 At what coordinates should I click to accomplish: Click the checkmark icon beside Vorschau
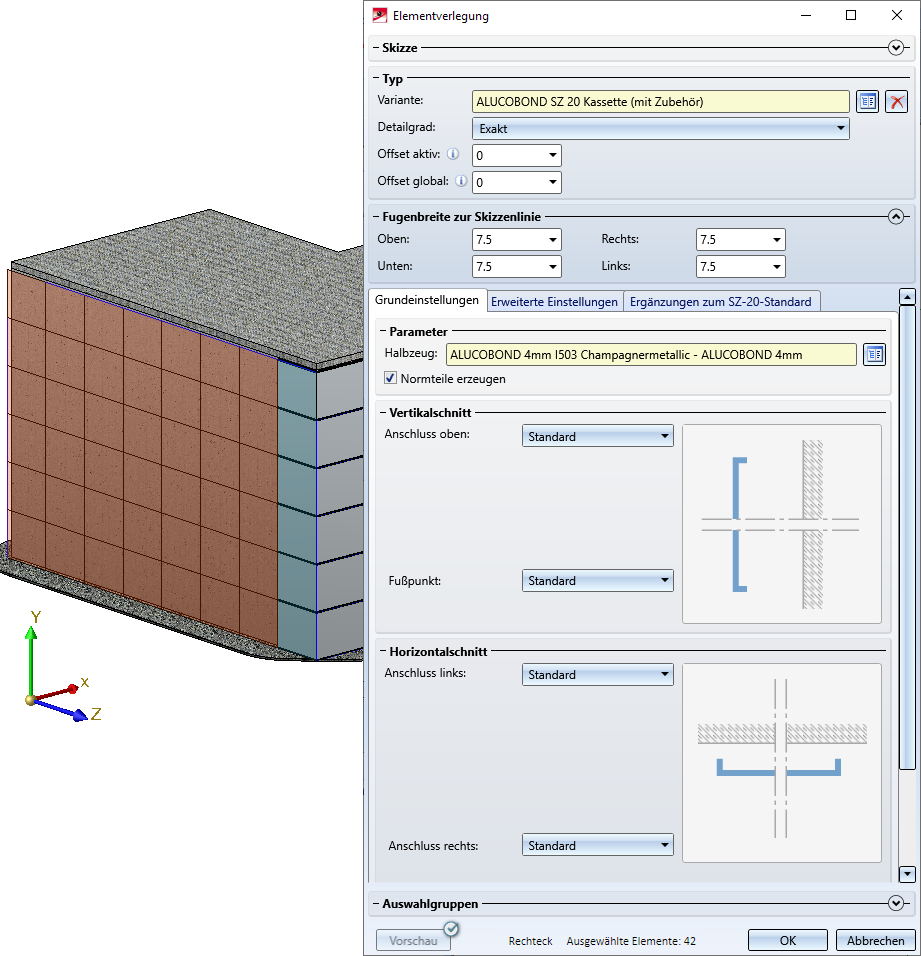(451, 929)
